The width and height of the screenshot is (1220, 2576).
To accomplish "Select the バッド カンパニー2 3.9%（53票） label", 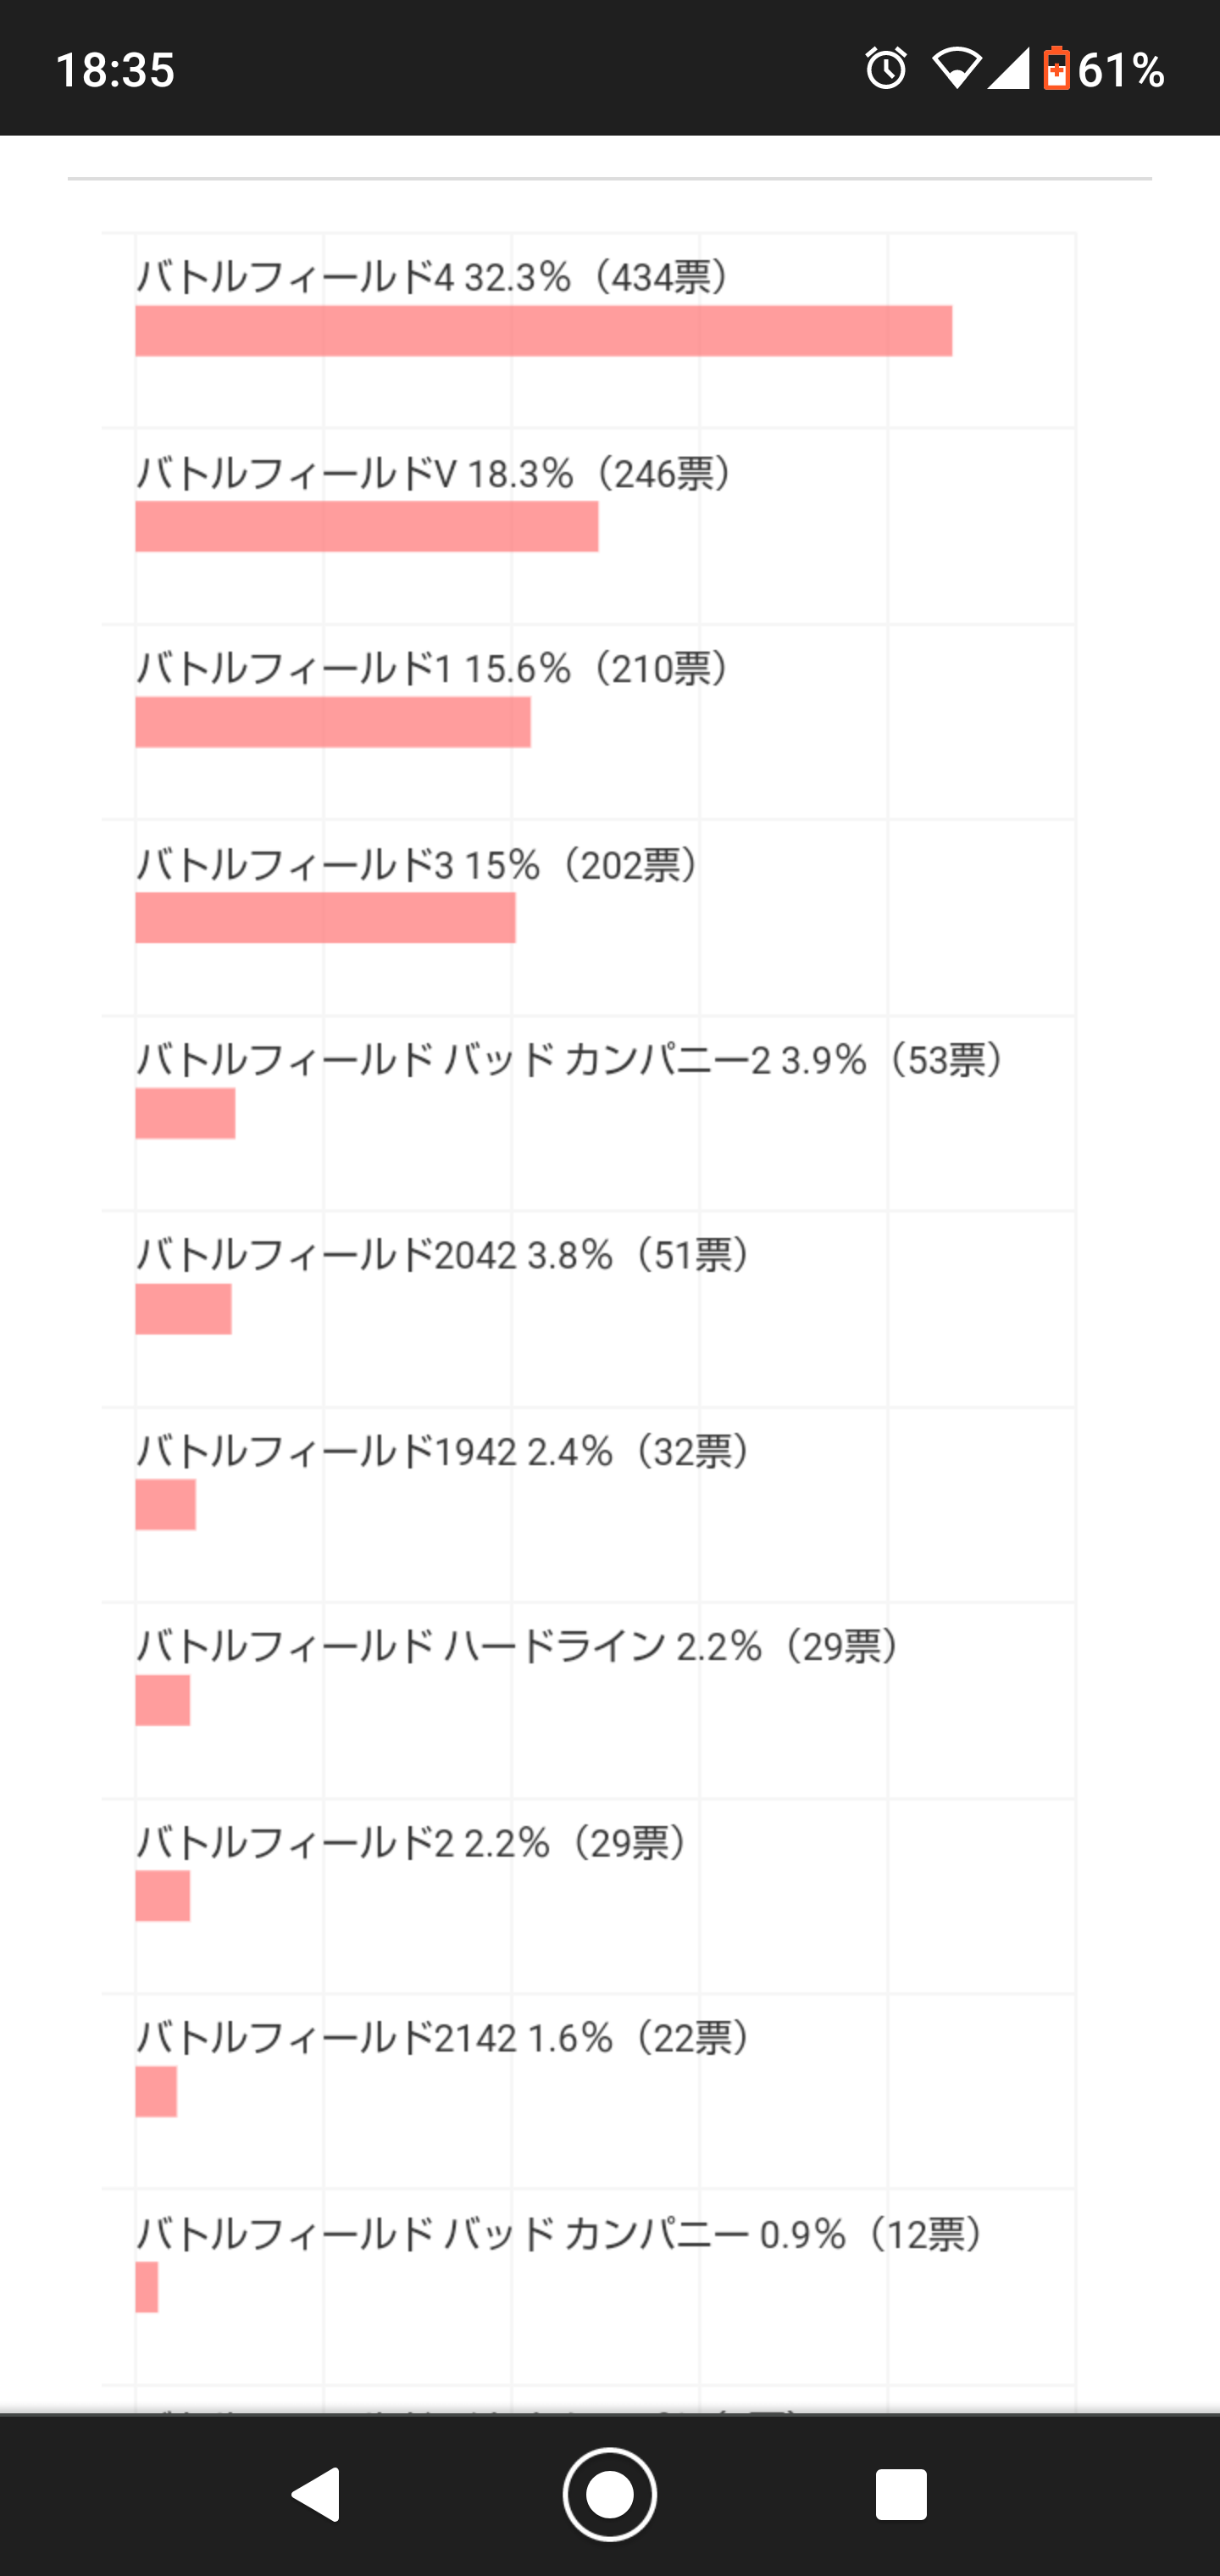I will click(x=573, y=1060).
